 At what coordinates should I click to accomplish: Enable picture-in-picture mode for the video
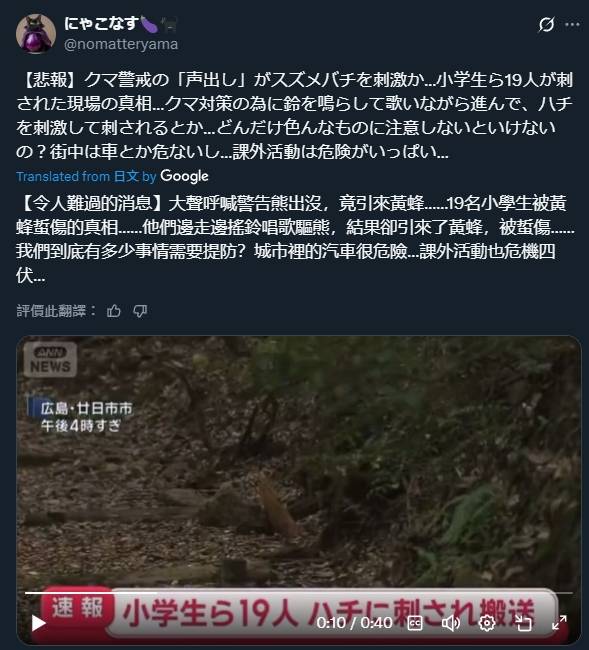pyautogui.click(x=523, y=623)
